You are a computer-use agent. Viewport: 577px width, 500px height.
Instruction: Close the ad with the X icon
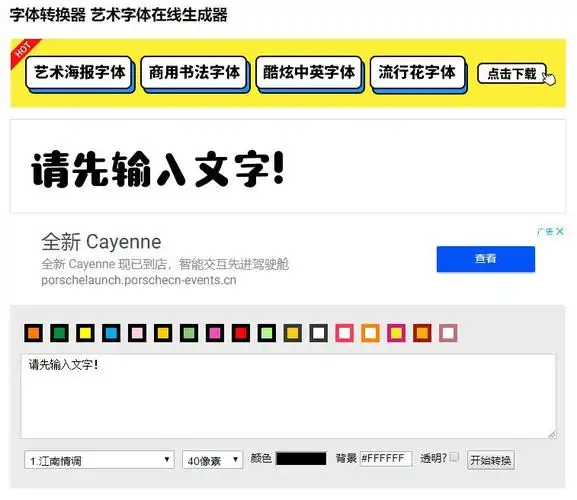point(560,231)
